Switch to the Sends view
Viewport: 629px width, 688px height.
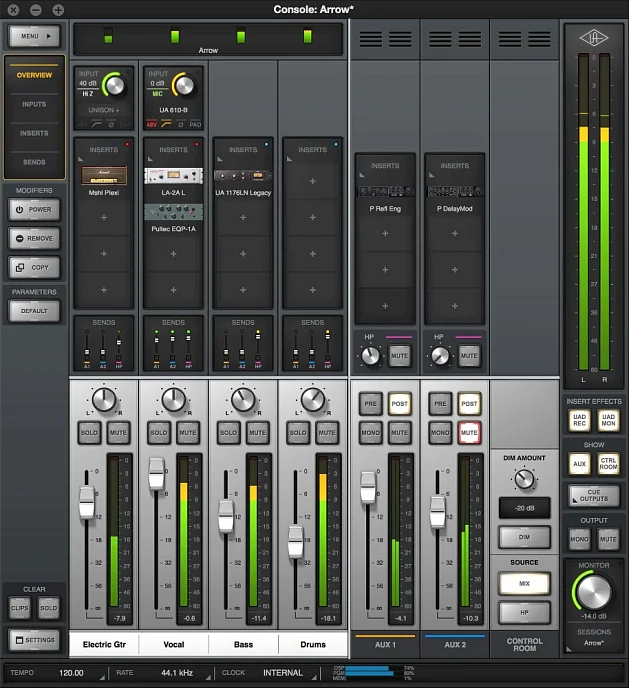(34, 161)
